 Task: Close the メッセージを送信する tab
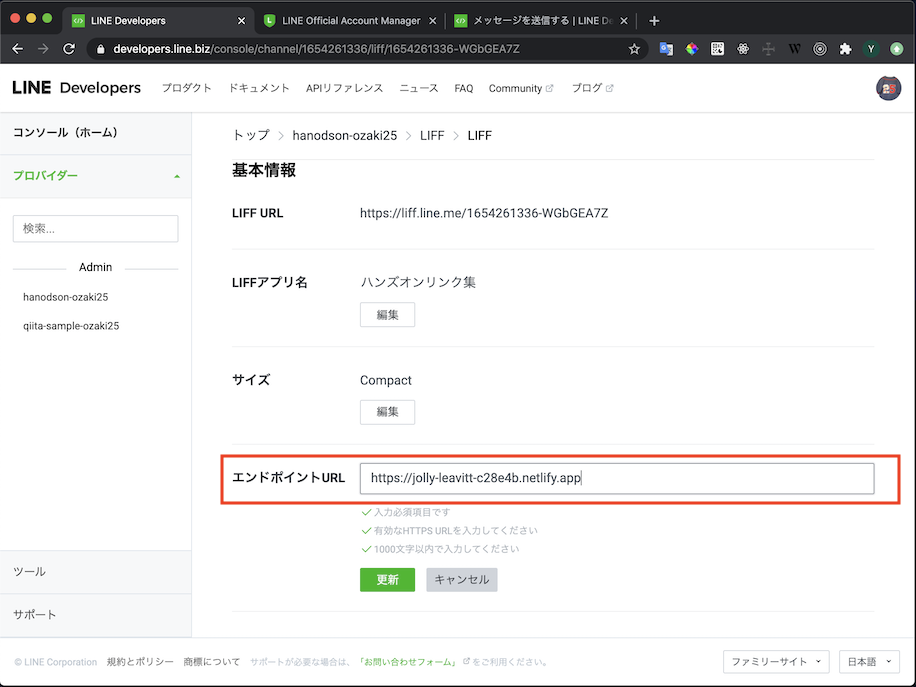click(623, 21)
